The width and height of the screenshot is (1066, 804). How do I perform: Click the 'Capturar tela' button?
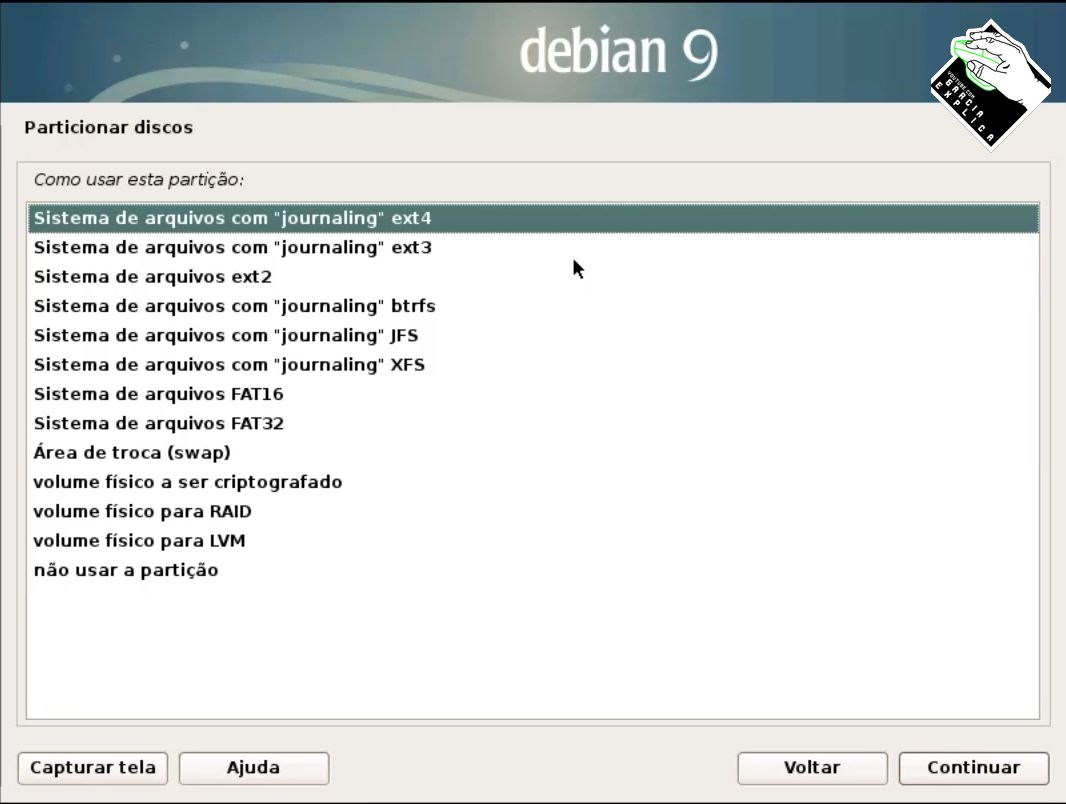coord(92,768)
